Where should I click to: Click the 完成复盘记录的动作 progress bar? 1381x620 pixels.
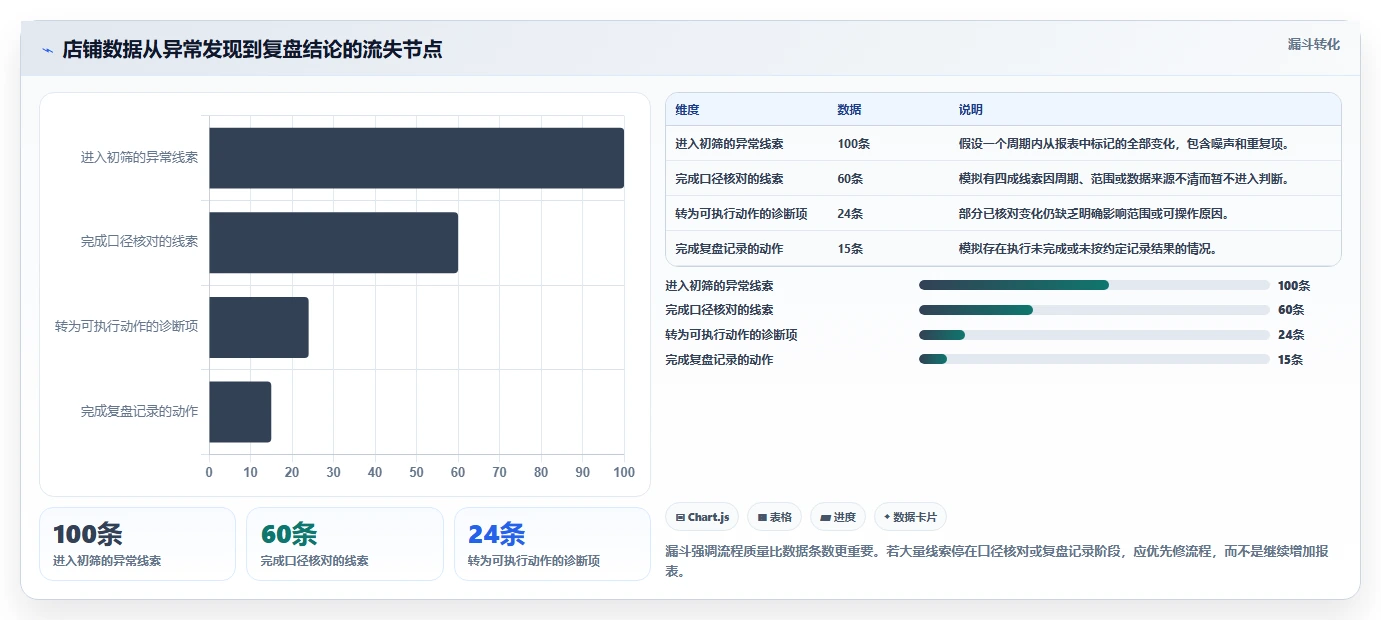point(1094,360)
